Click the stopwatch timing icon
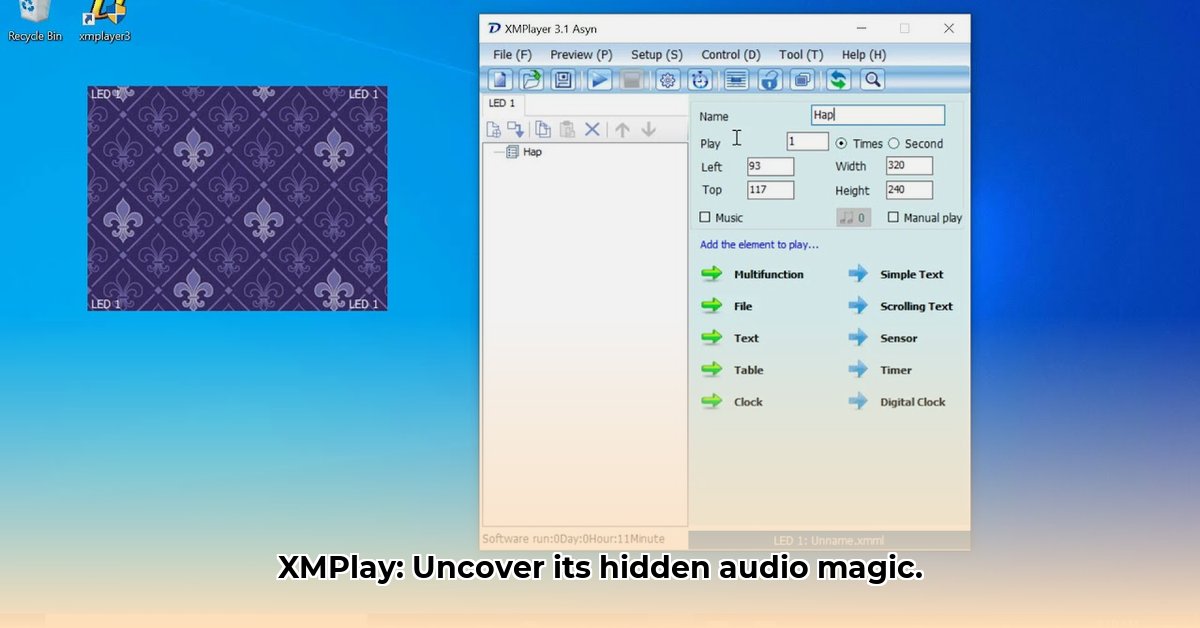 tap(700, 80)
